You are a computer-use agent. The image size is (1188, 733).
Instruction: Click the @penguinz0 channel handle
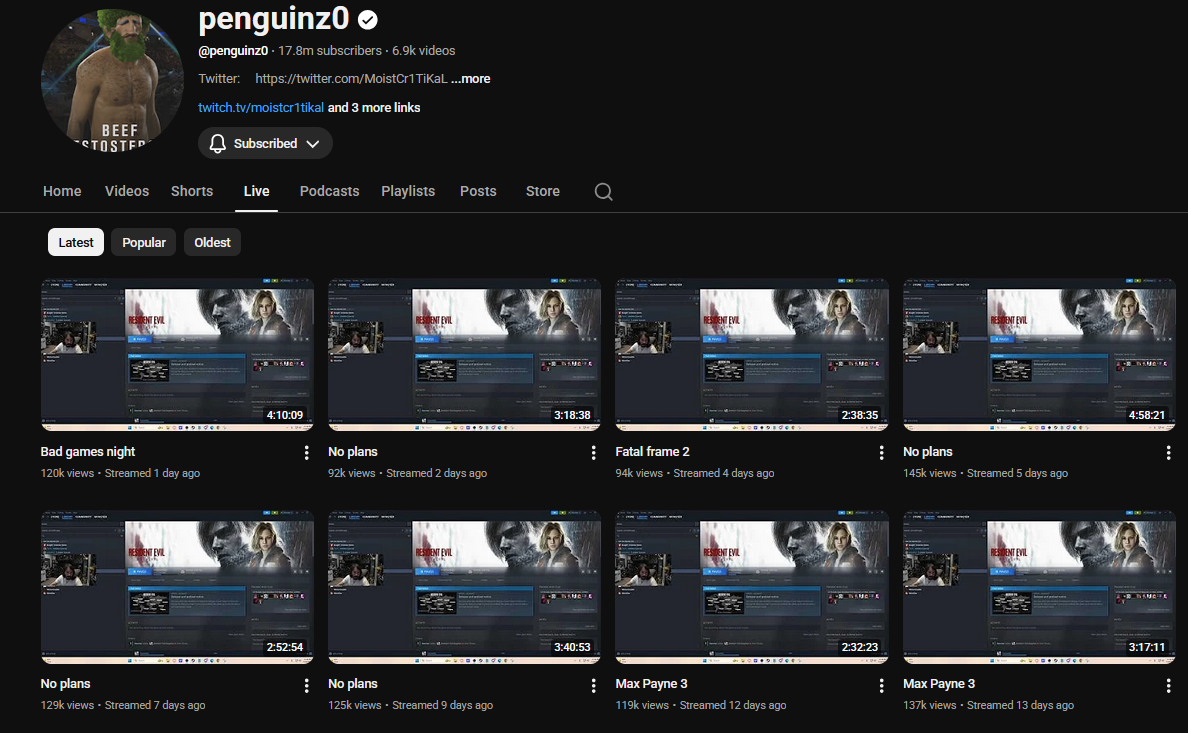tap(233, 51)
